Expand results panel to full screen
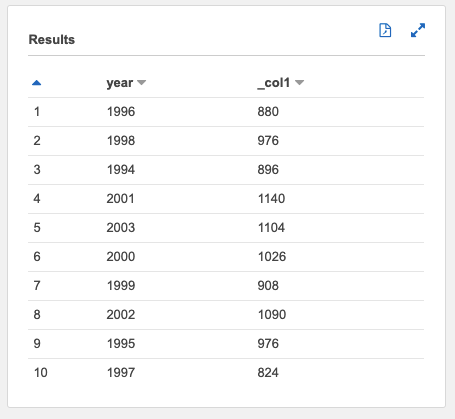The height and width of the screenshot is (419, 455). pyautogui.click(x=418, y=30)
